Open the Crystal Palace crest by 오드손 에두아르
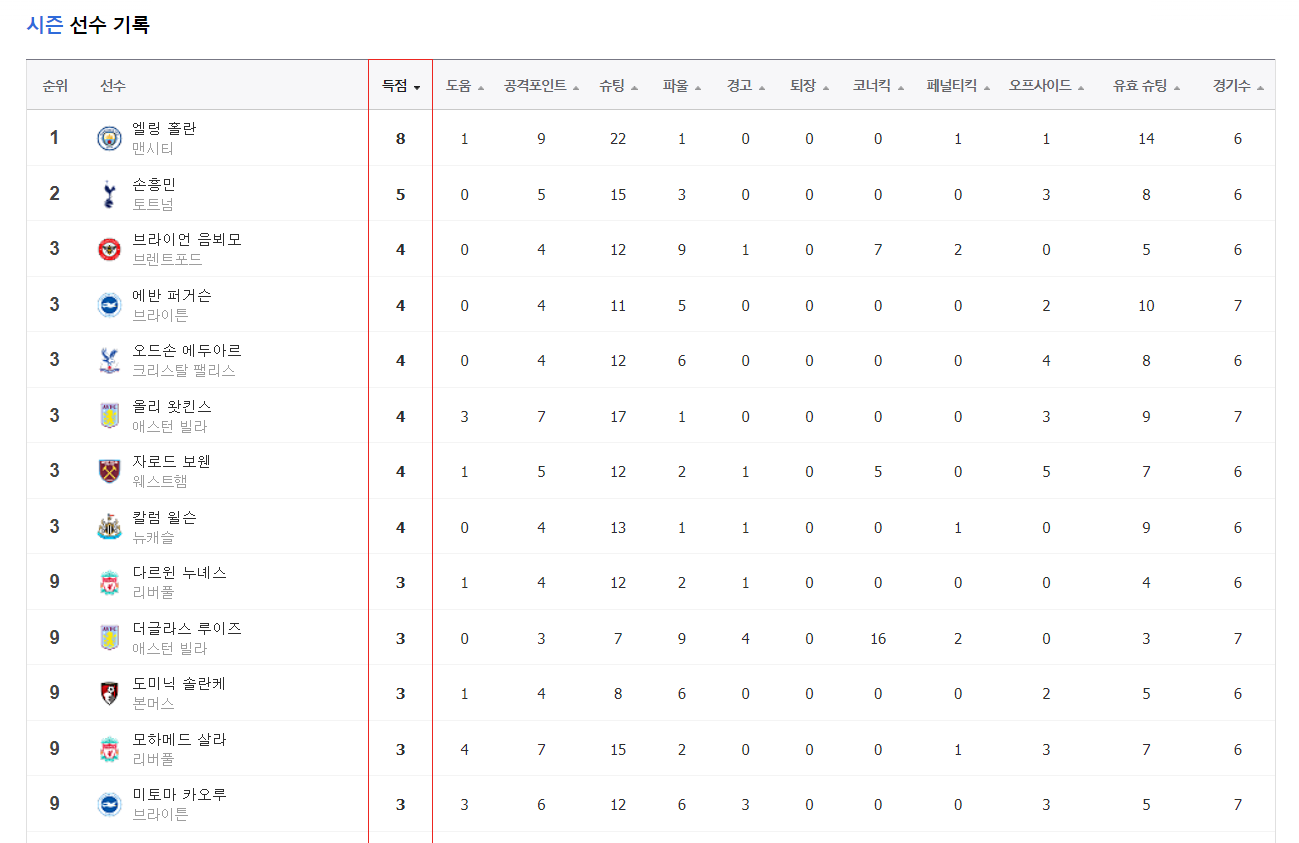 pos(109,360)
